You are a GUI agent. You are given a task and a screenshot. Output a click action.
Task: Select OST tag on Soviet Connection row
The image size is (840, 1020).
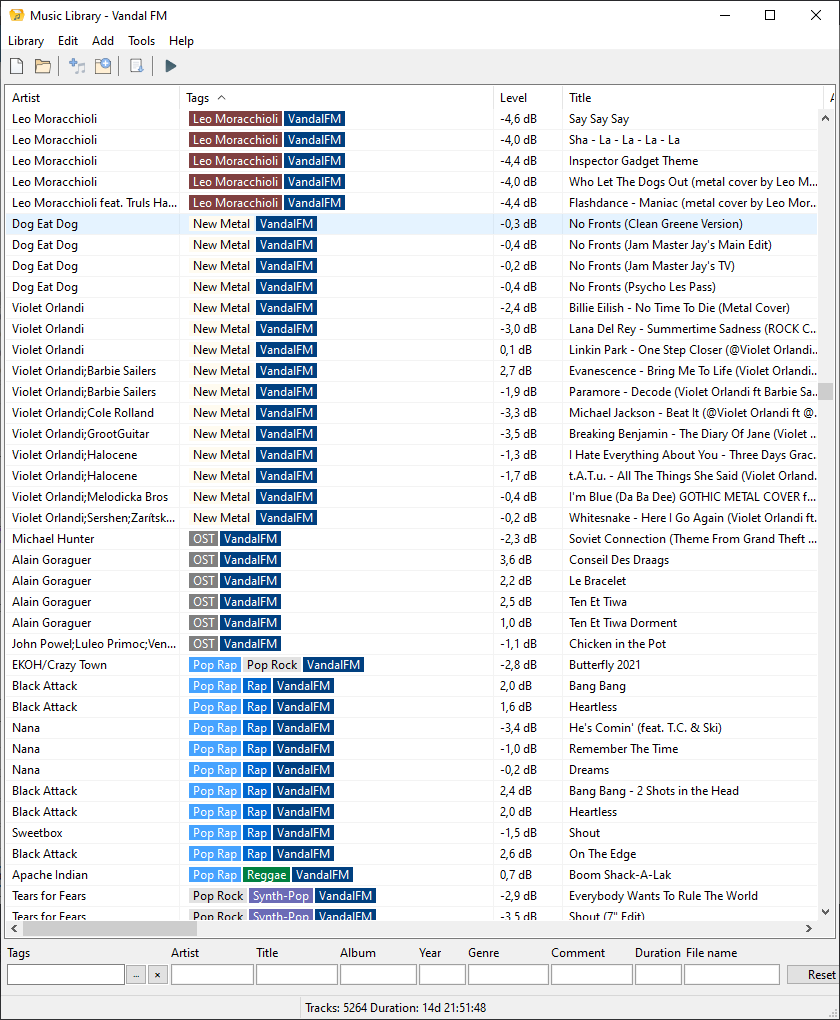click(x=204, y=539)
